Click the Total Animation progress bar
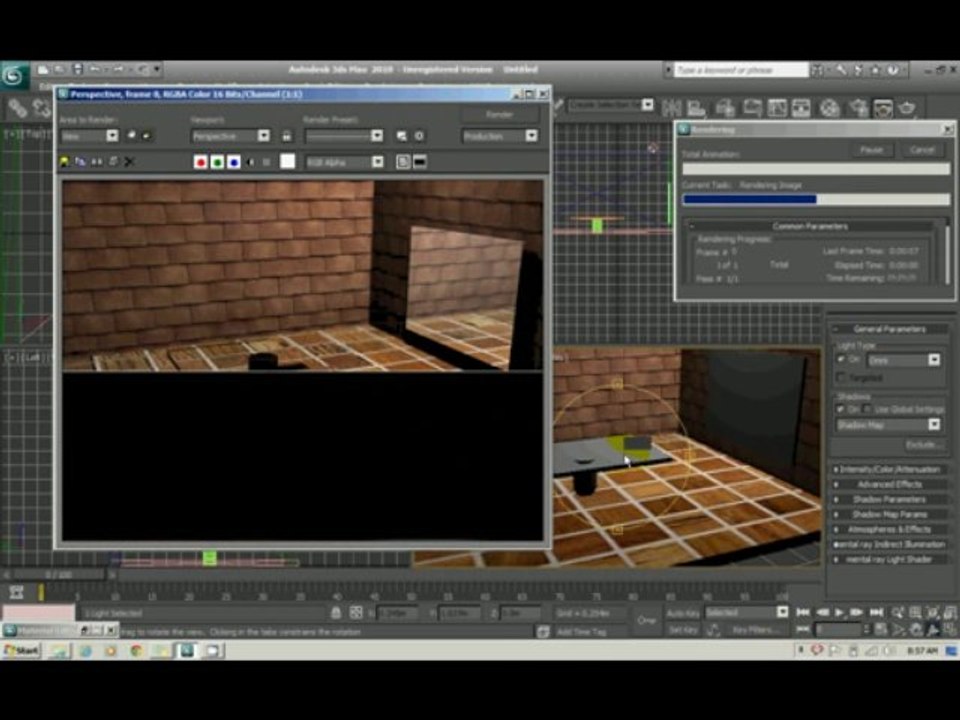Screen dimensions: 960x720 pyautogui.click(x=816, y=168)
